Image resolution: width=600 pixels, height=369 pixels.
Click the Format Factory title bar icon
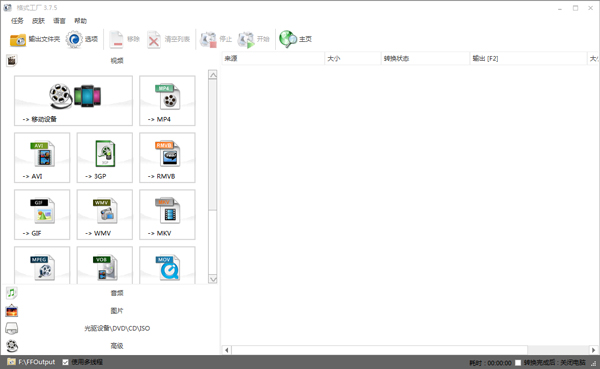[x=8, y=8]
